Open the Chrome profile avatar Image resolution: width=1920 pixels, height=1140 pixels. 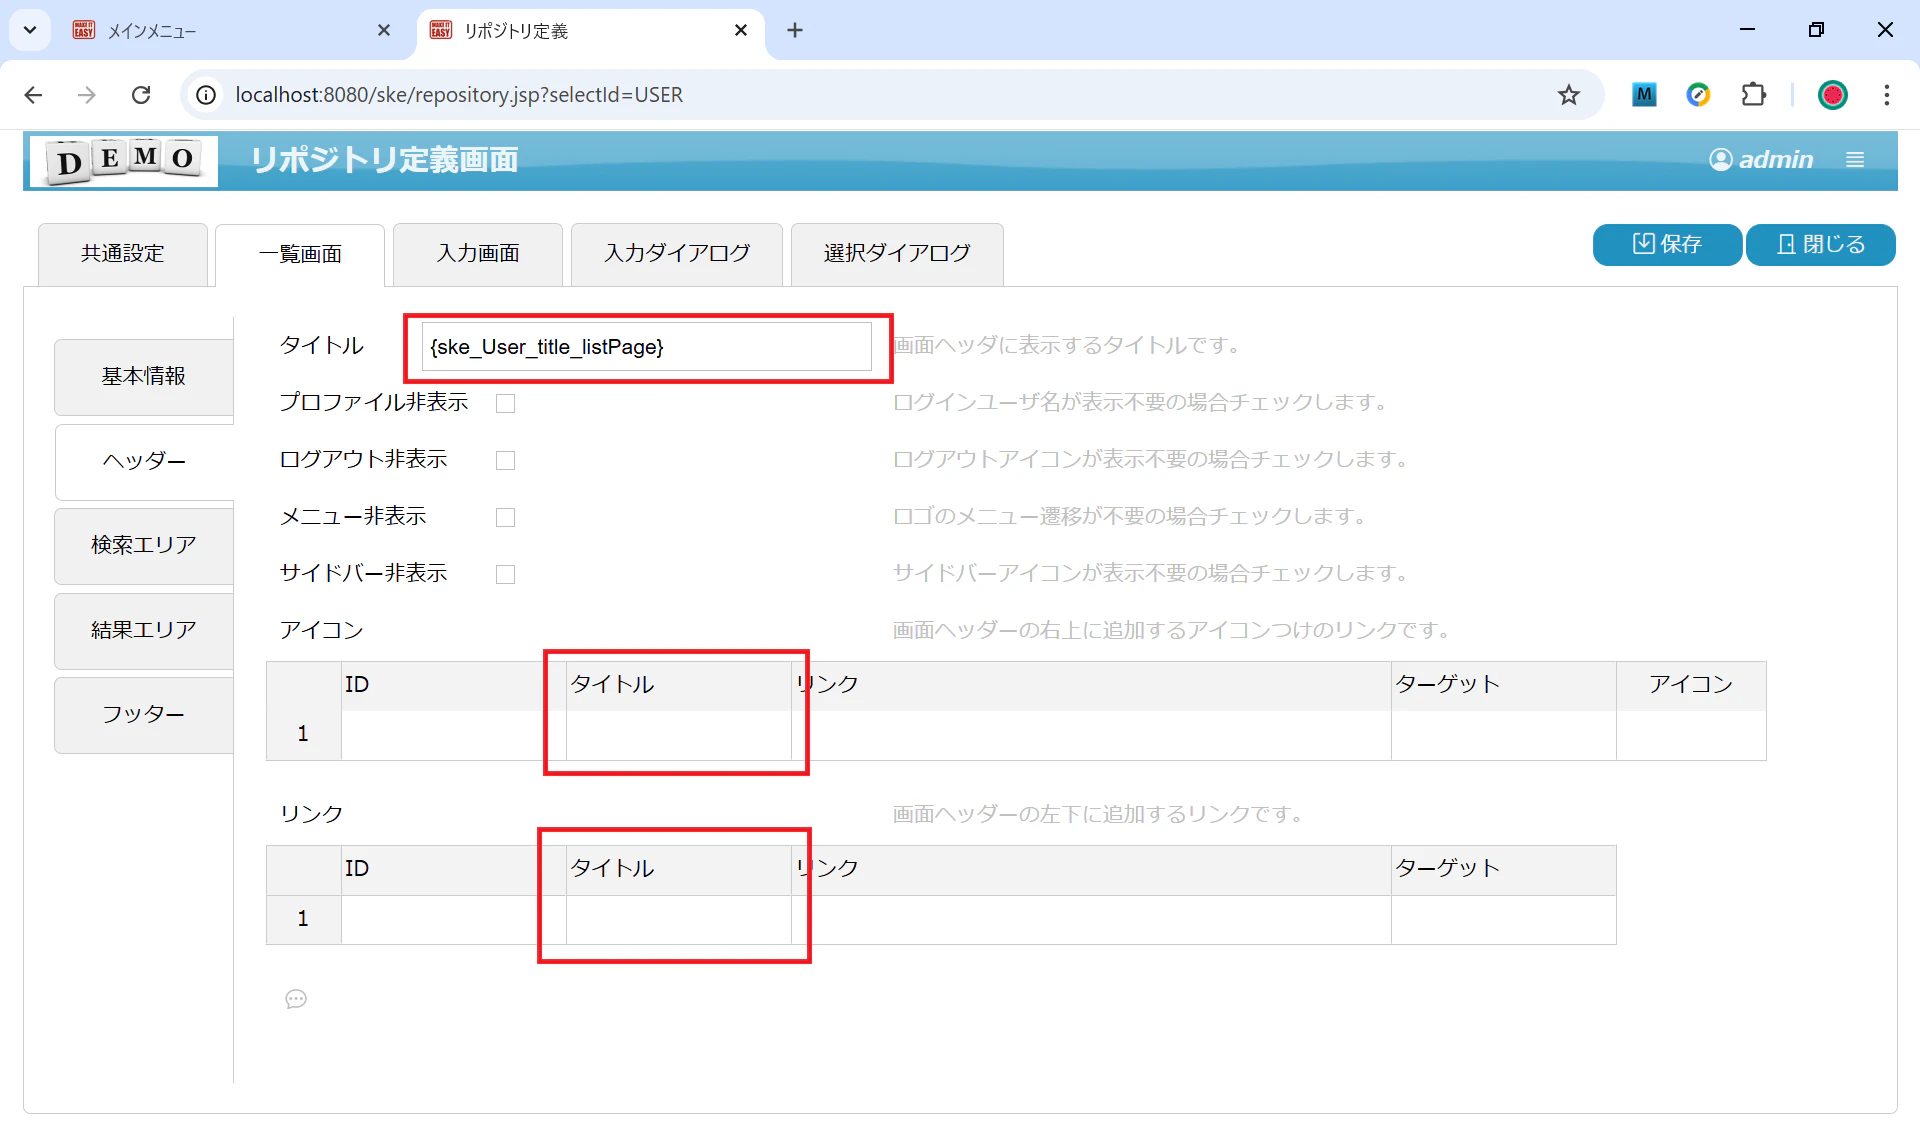point(1832,95)
